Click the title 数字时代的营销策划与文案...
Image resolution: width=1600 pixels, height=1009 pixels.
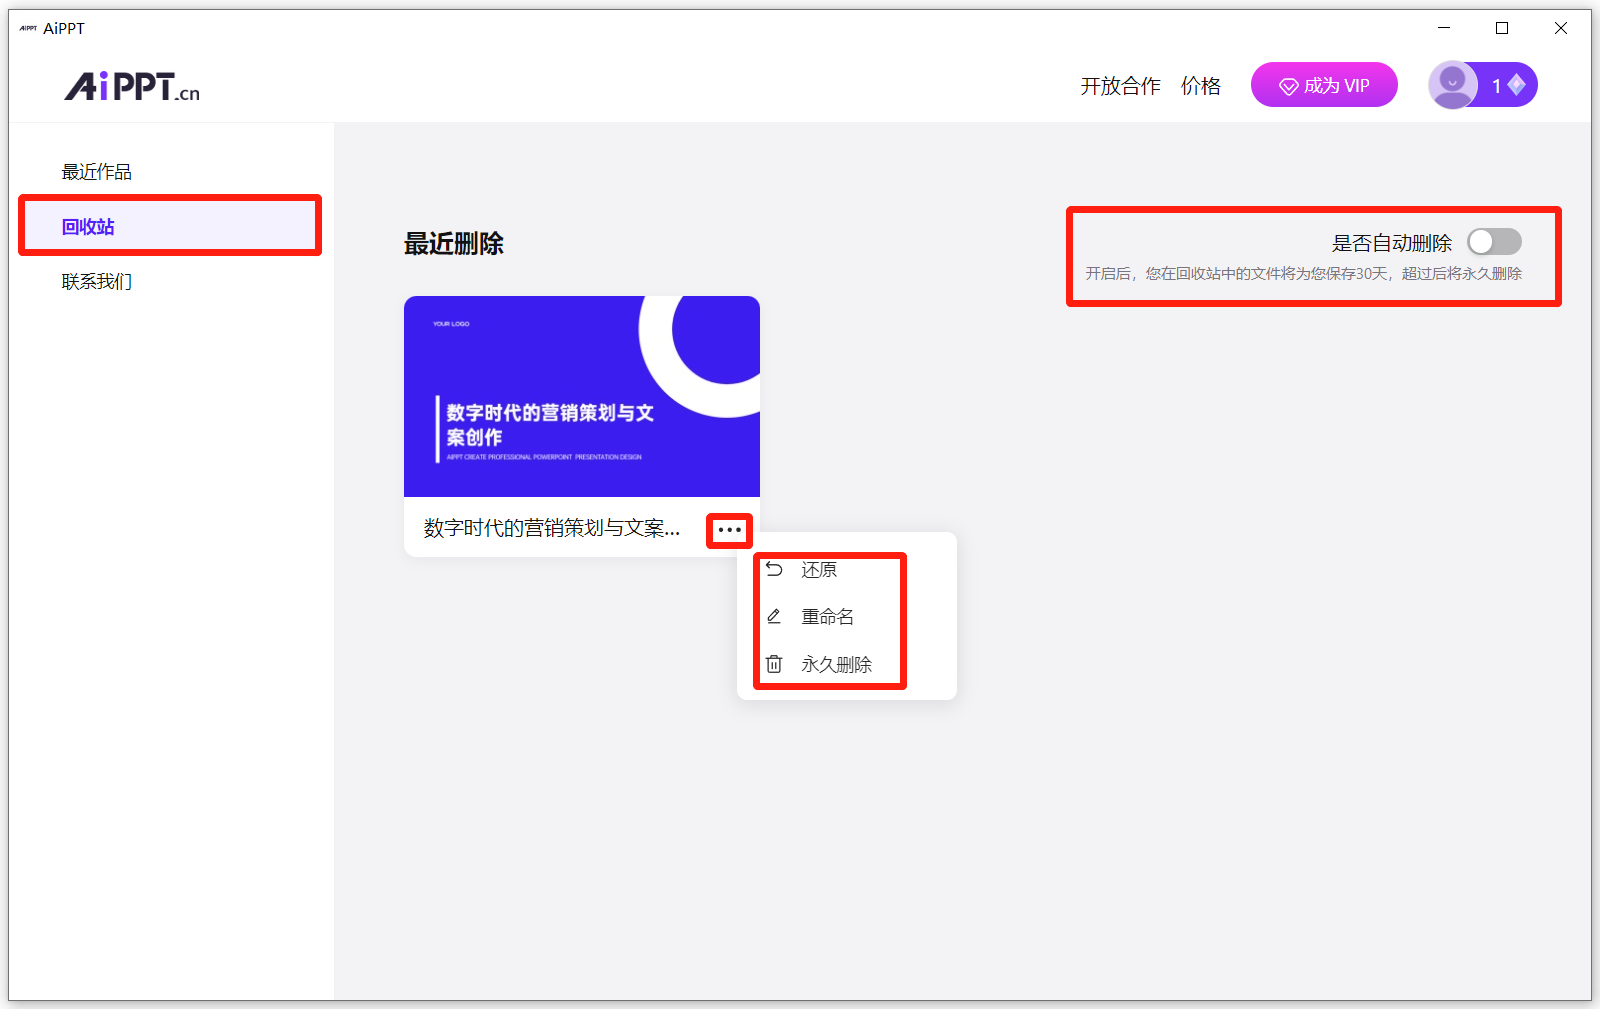pos(552,528)
